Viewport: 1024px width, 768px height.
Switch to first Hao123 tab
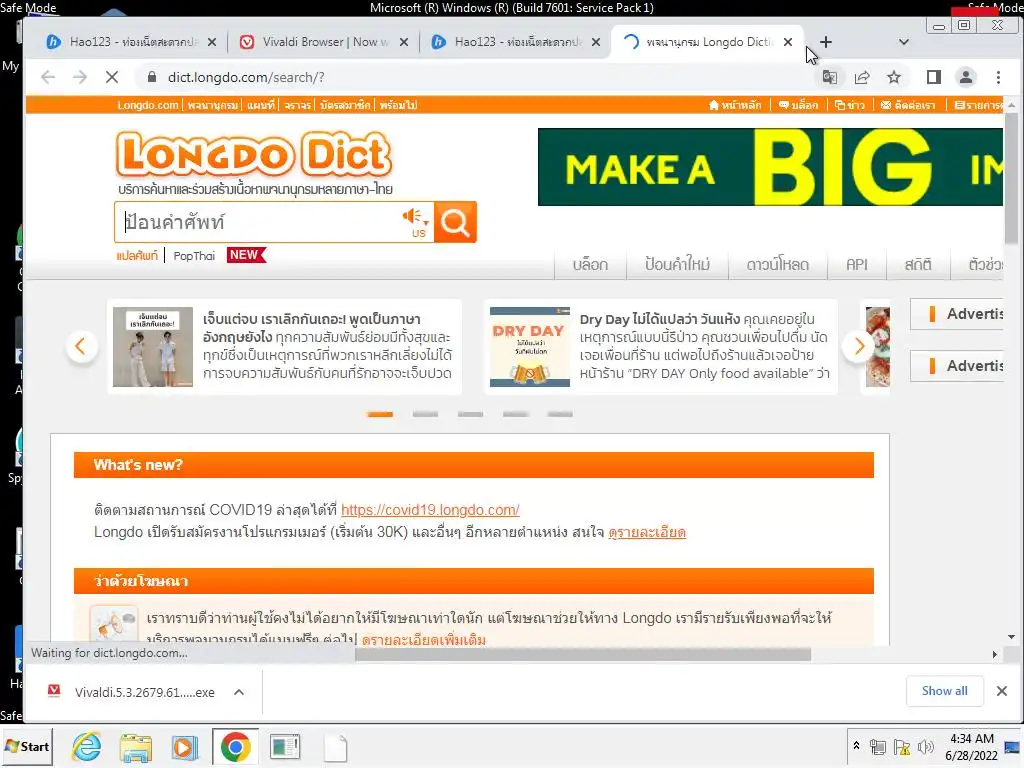pyautogui.click(x=133, y=42)
